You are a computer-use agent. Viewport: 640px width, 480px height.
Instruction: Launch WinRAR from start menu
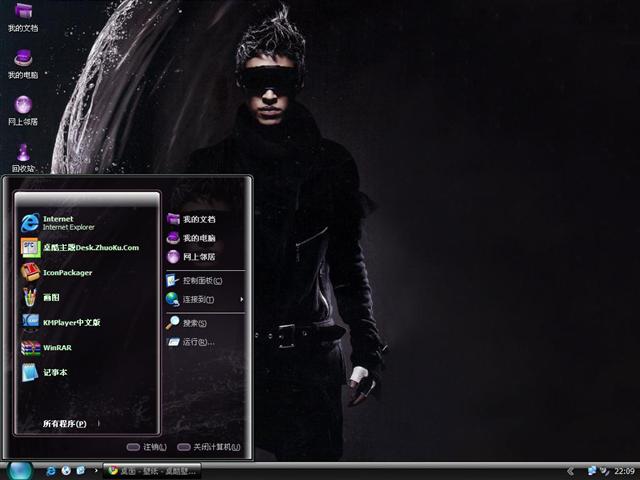[x=47, y=347]
